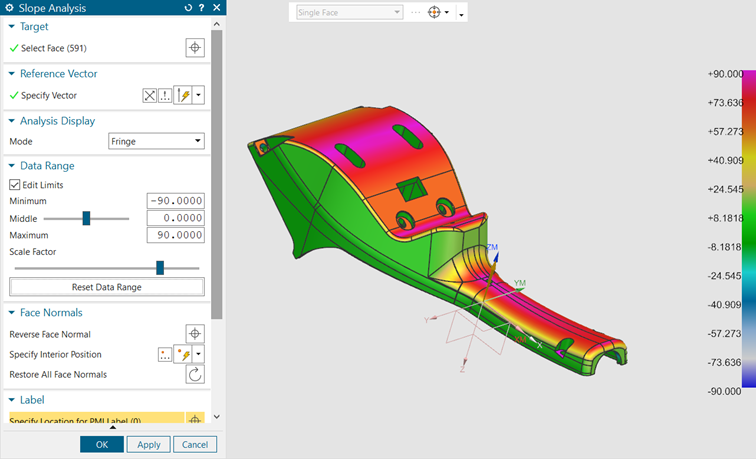The width and height of the screenshot is (756, 459).
Task: Open the vector type dropdown arrow
Action: 199,95
